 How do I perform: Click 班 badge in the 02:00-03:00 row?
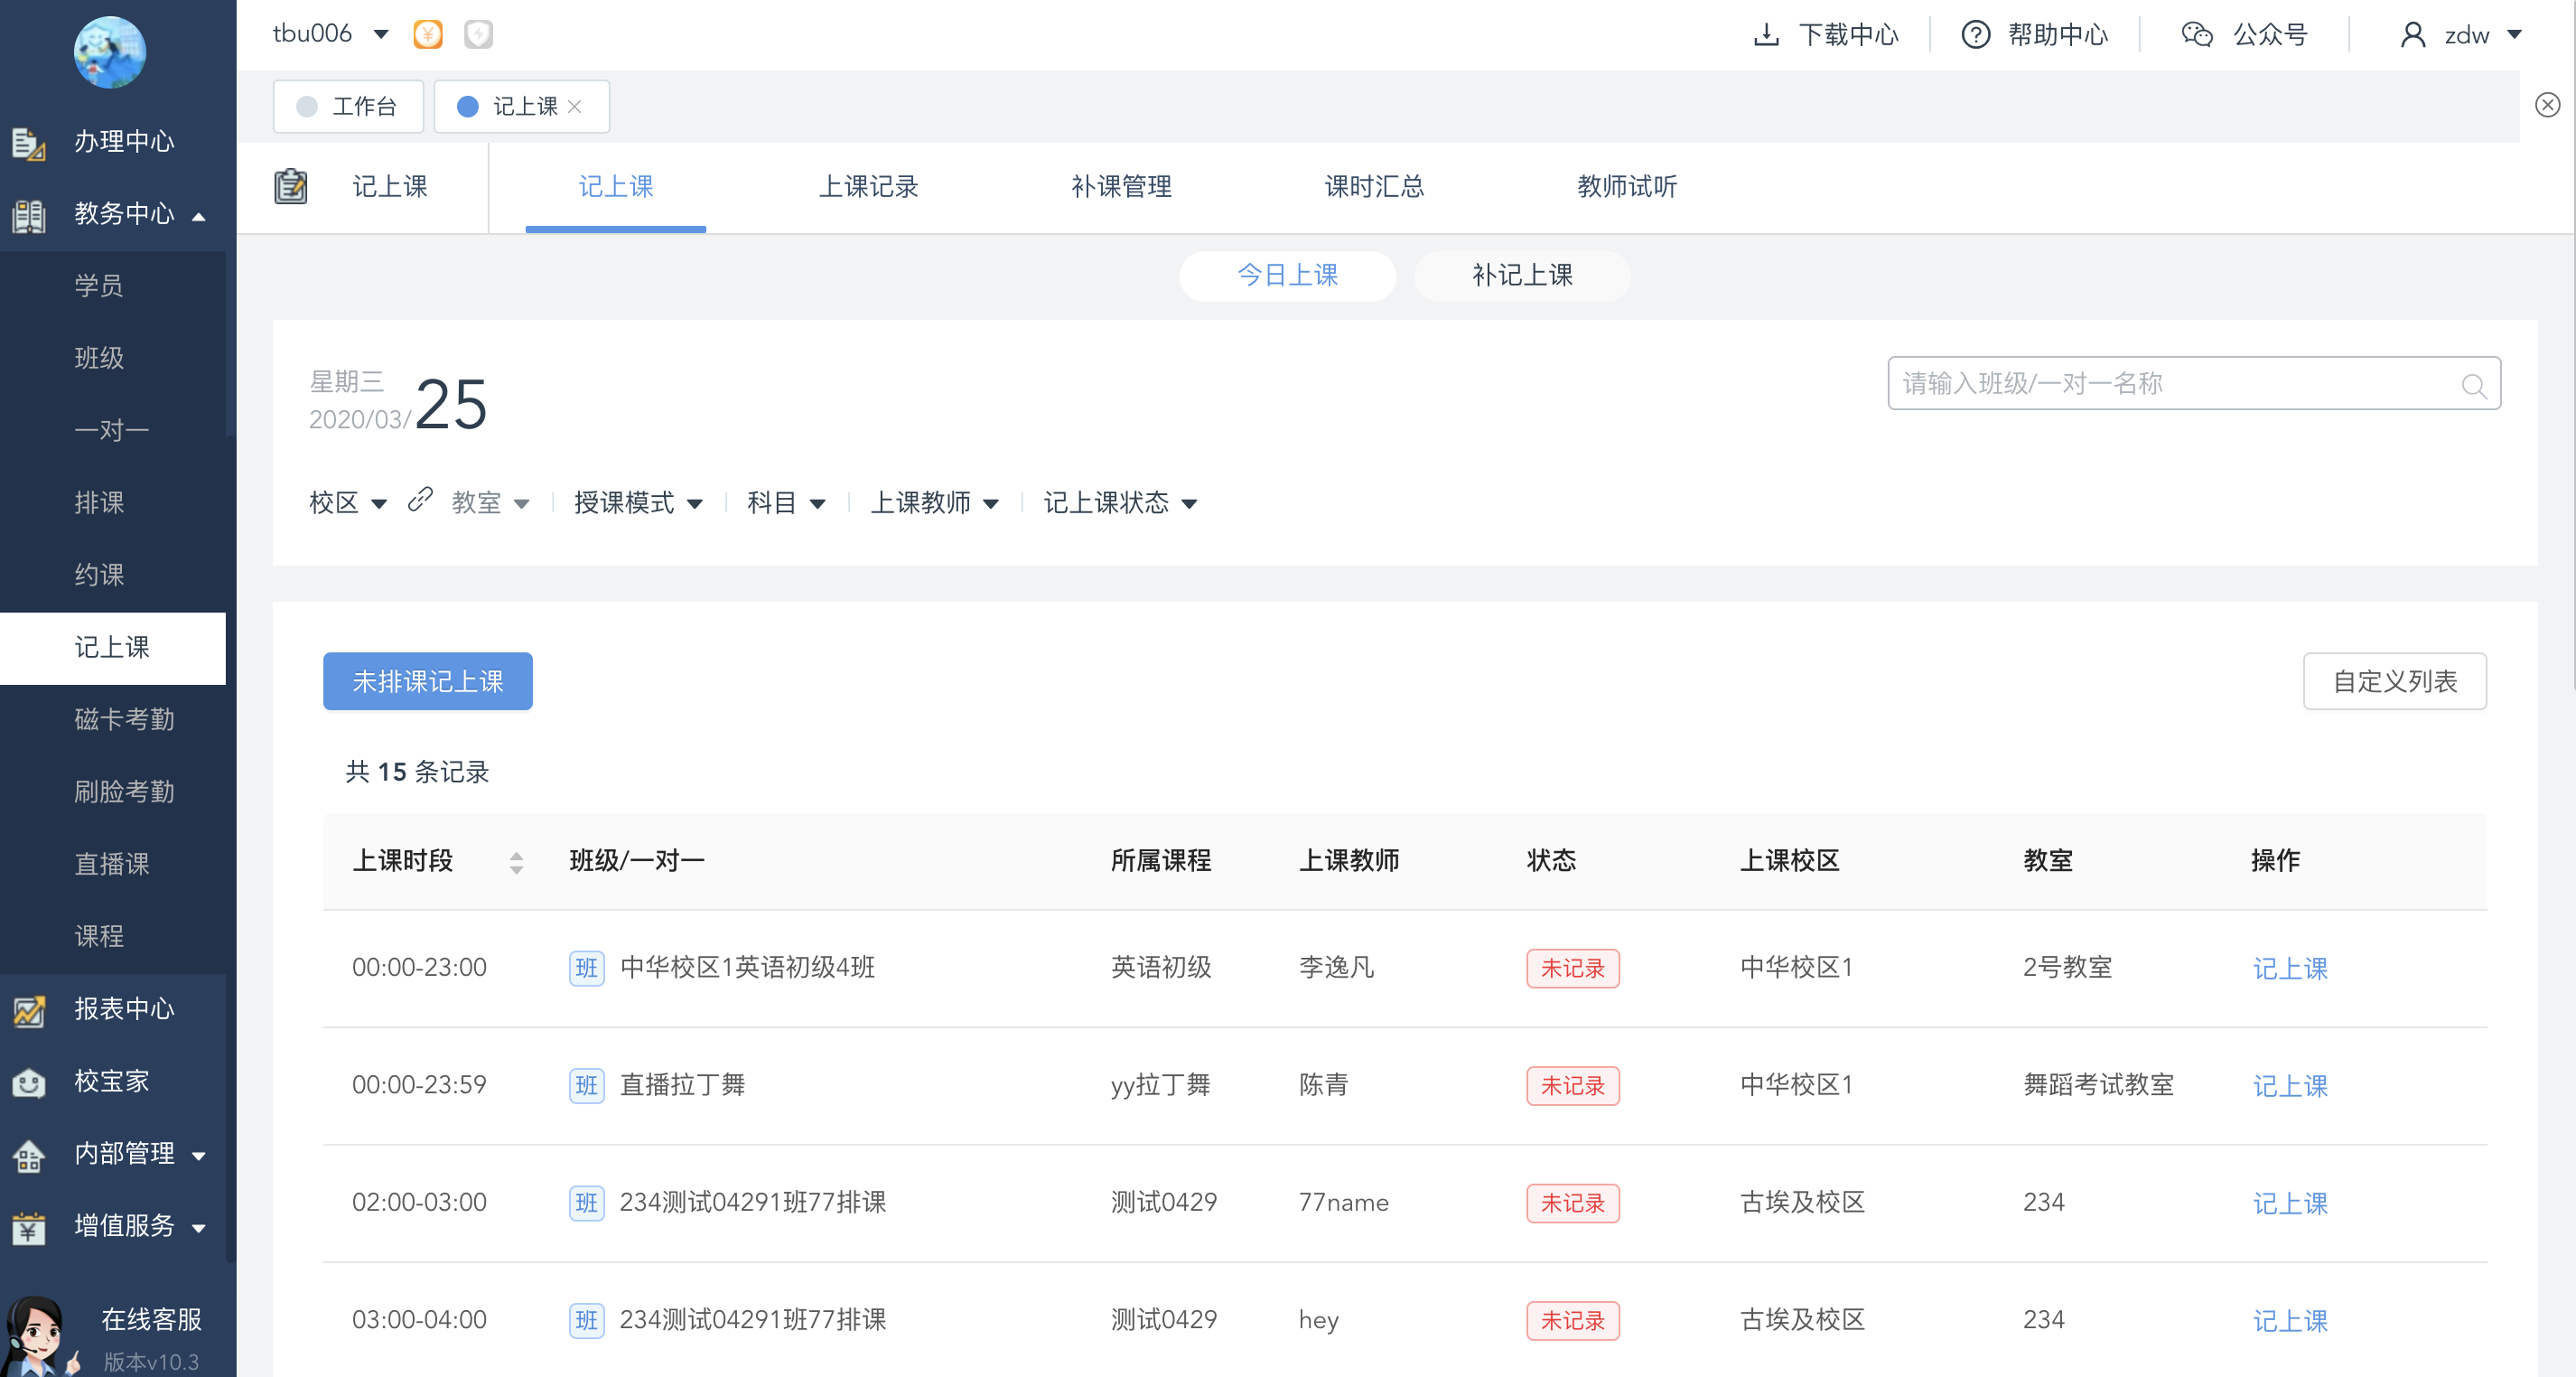coord(587,1202)
